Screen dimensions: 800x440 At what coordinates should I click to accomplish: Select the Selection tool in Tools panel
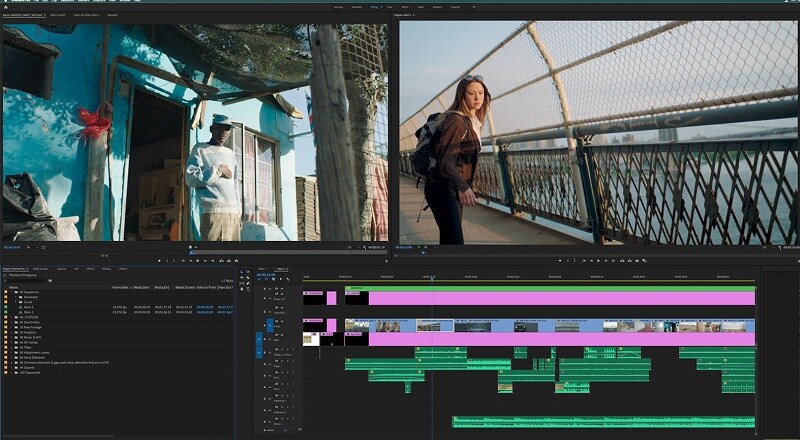pos(242,272)
